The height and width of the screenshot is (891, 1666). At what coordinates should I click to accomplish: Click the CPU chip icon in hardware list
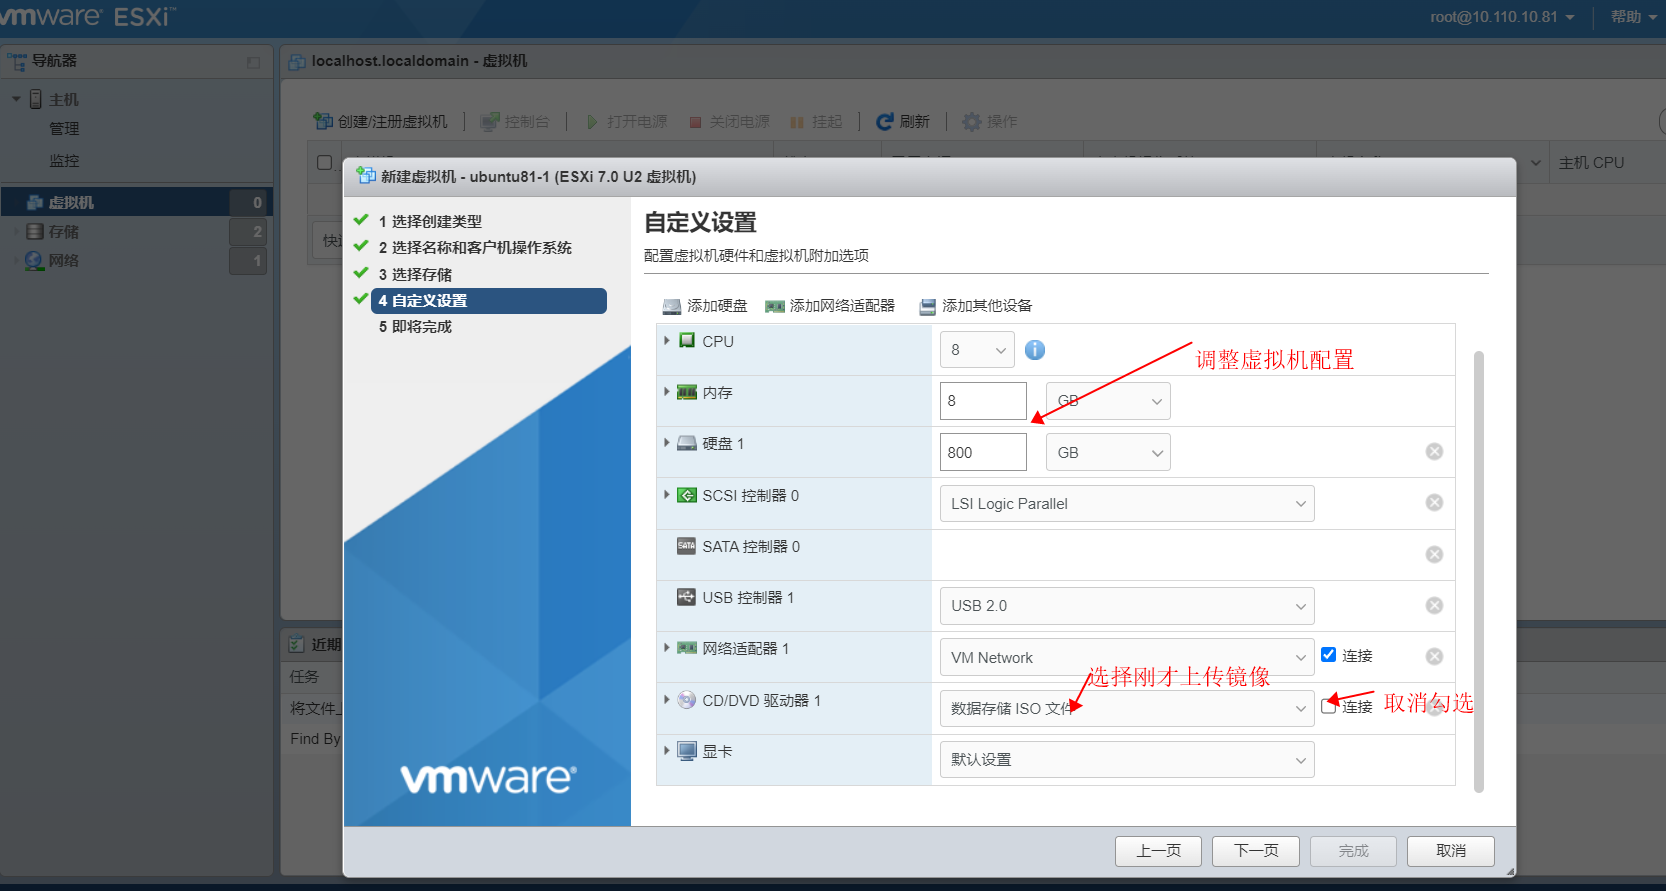tap(687, 341)
